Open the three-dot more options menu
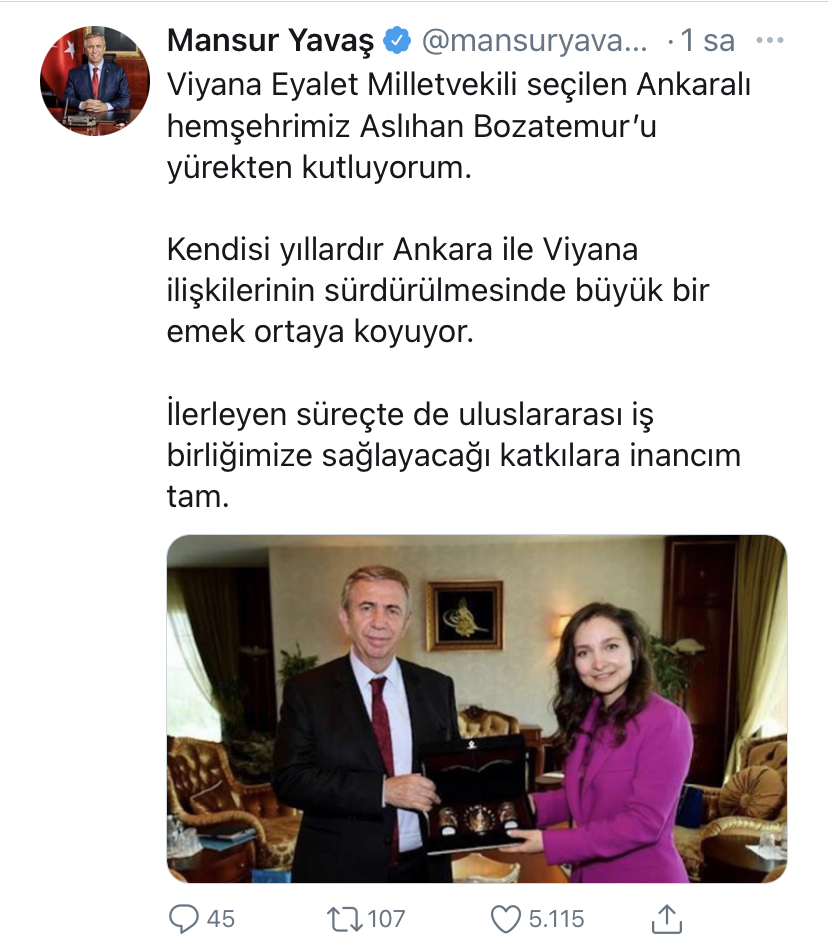This screenshot has height=947, width=828. coord(769,40)
